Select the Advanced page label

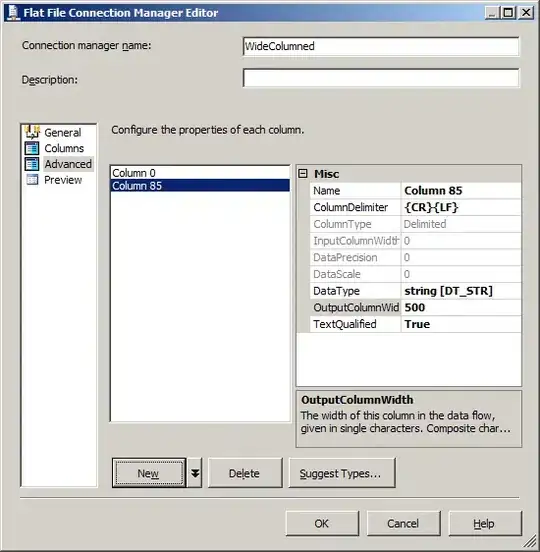[68, 164]
